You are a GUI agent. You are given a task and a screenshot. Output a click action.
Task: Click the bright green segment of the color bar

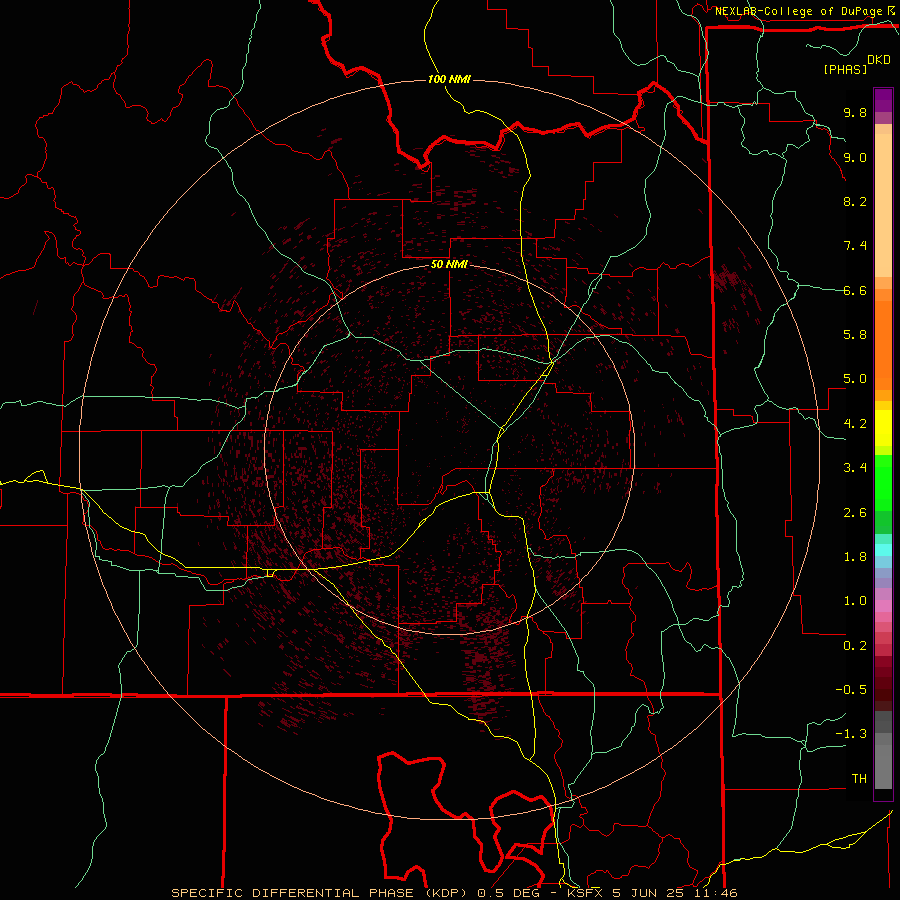(x=883, y=482)
